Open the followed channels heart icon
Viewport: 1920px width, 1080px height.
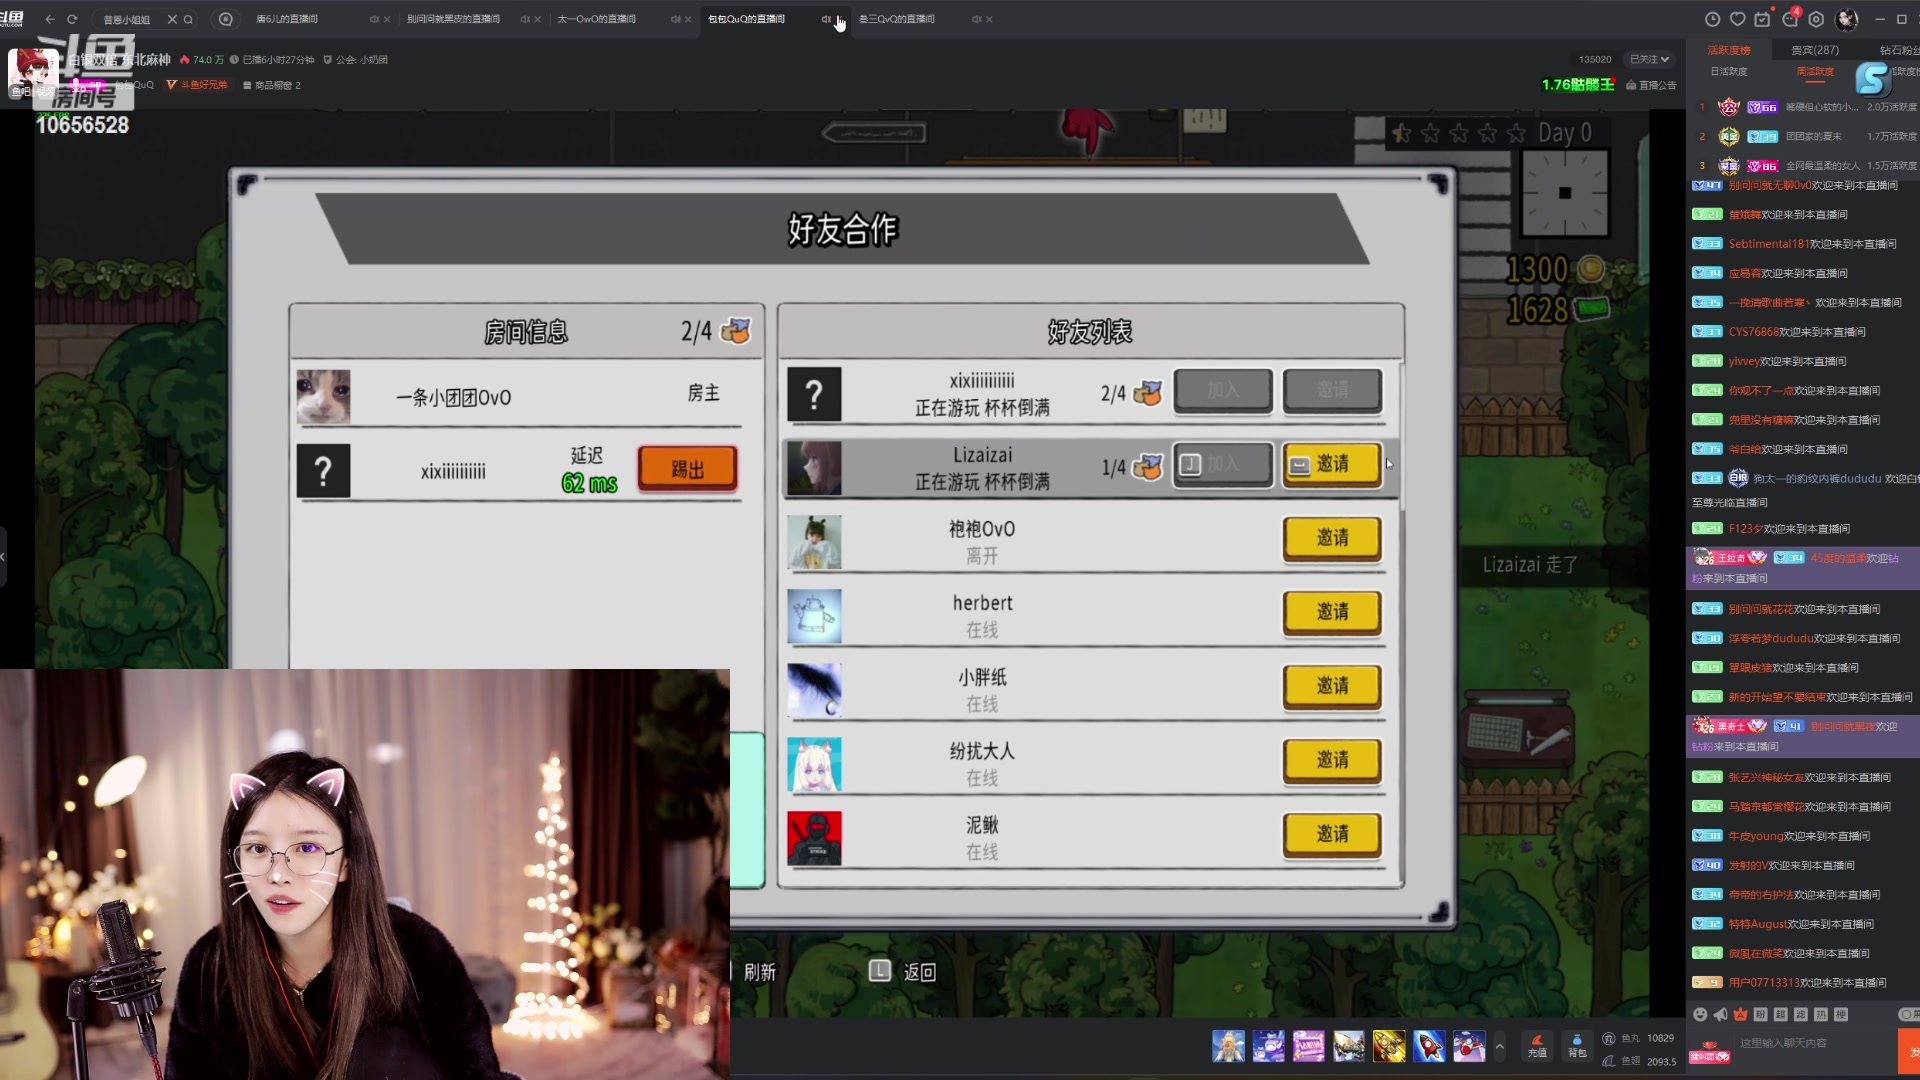pos(1738,19)
